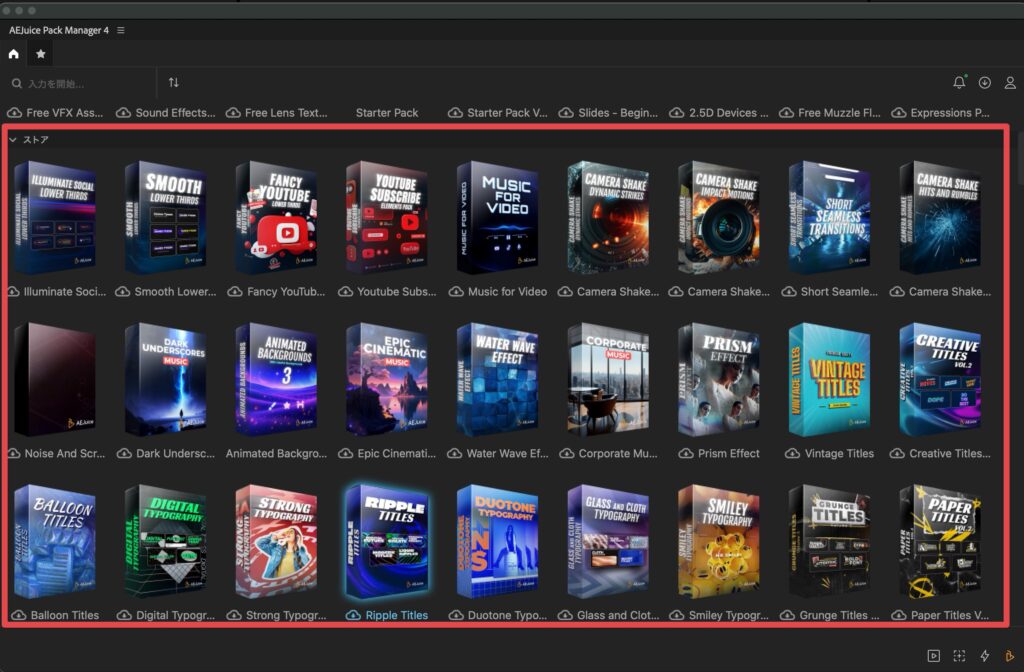Select Prism Effect box

tap(718, 379)
